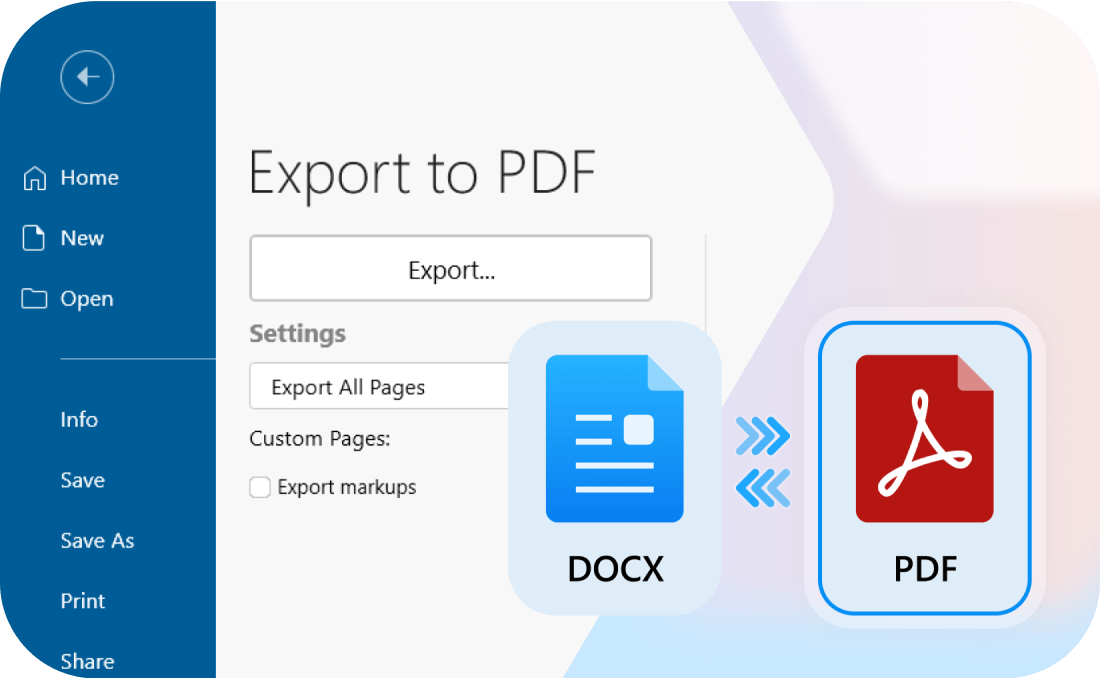Go to Share in the sidebar
1100x678 pixels.
tap(87, 661)
